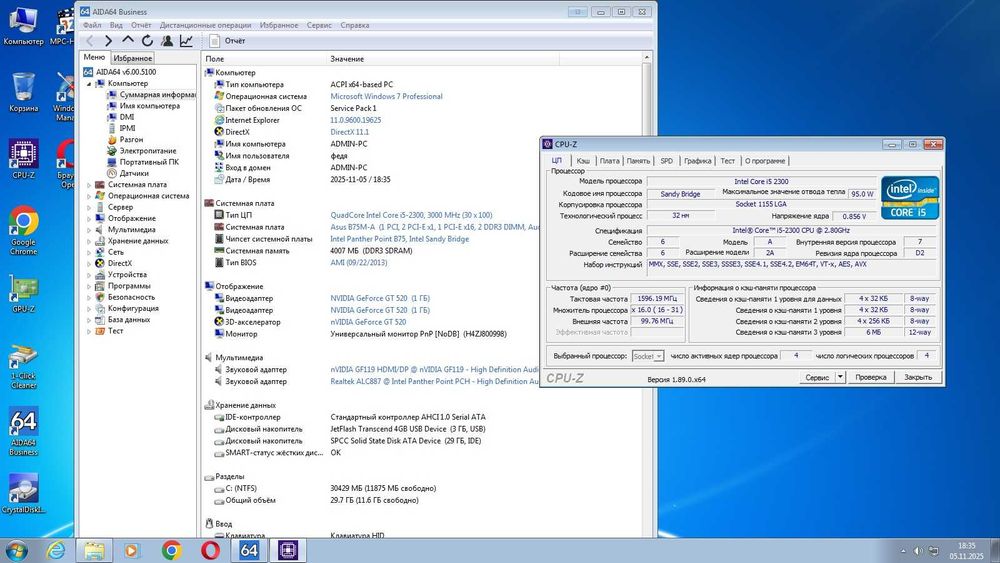The image size is (1000, 563).
Task: Switch to CPU-Z Графика tab
Action: pyautogui.click(x=698, y=161)
